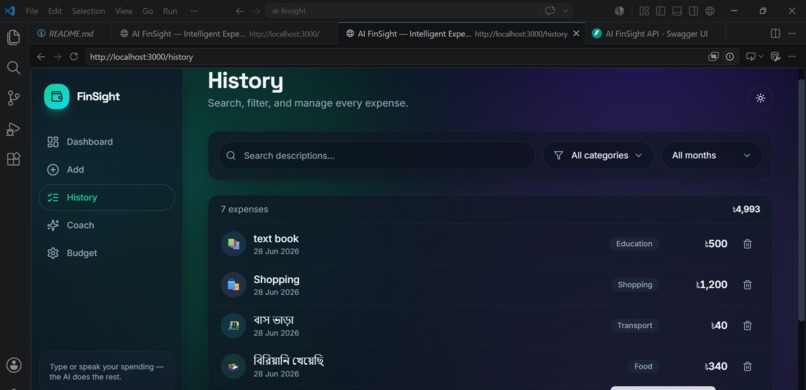Screen dimensions: 806x390
Task: Open the Selection menu
Action: pyautogui.click(x=88, y=11)
